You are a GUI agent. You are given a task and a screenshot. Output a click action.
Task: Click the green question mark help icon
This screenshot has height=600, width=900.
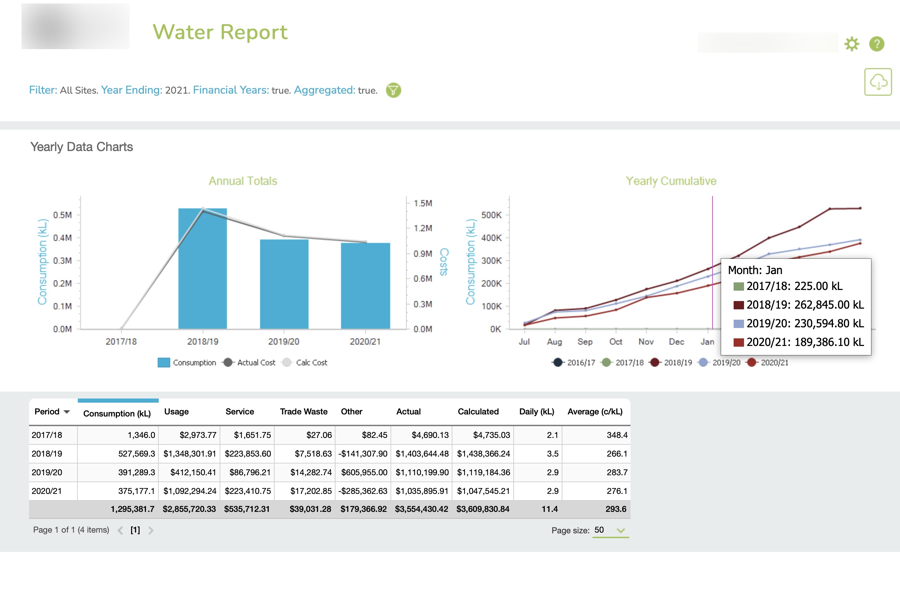(x=875, y=44)
